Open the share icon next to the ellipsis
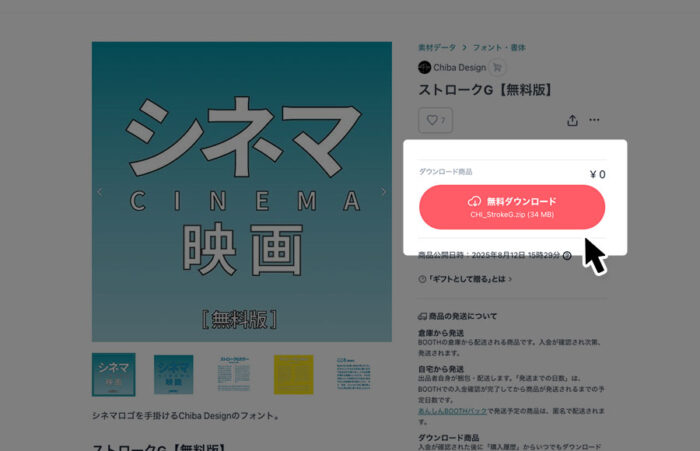The height and width of the screenshot is (451, 700). (x=572, y=120)
